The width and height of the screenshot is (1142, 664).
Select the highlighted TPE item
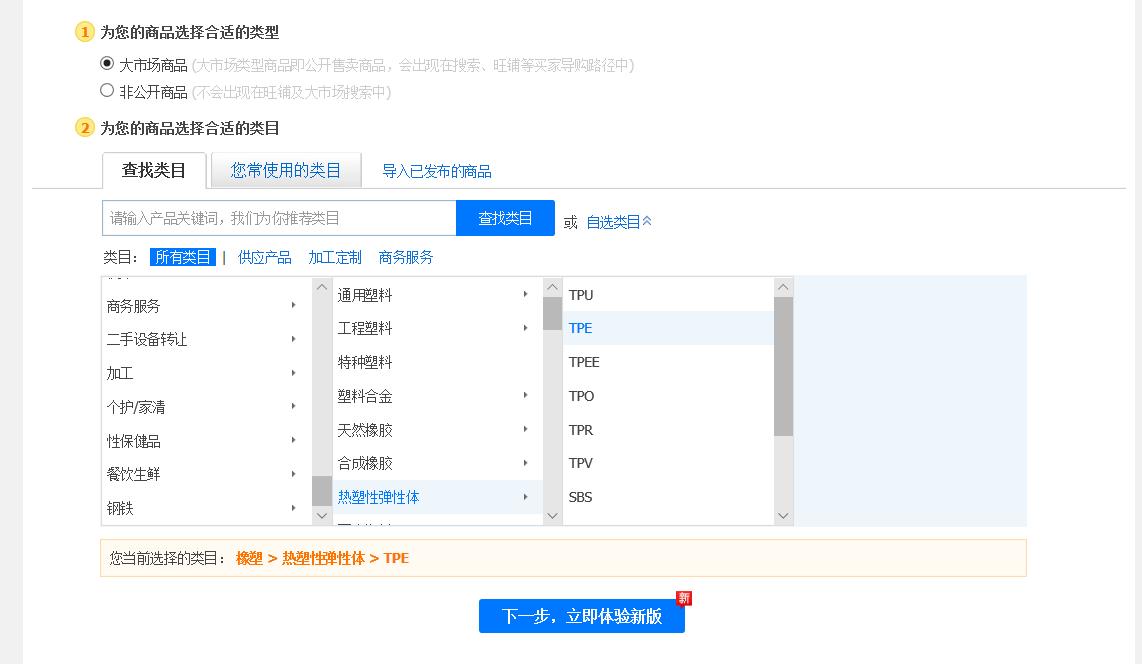[x=580, y=328]
